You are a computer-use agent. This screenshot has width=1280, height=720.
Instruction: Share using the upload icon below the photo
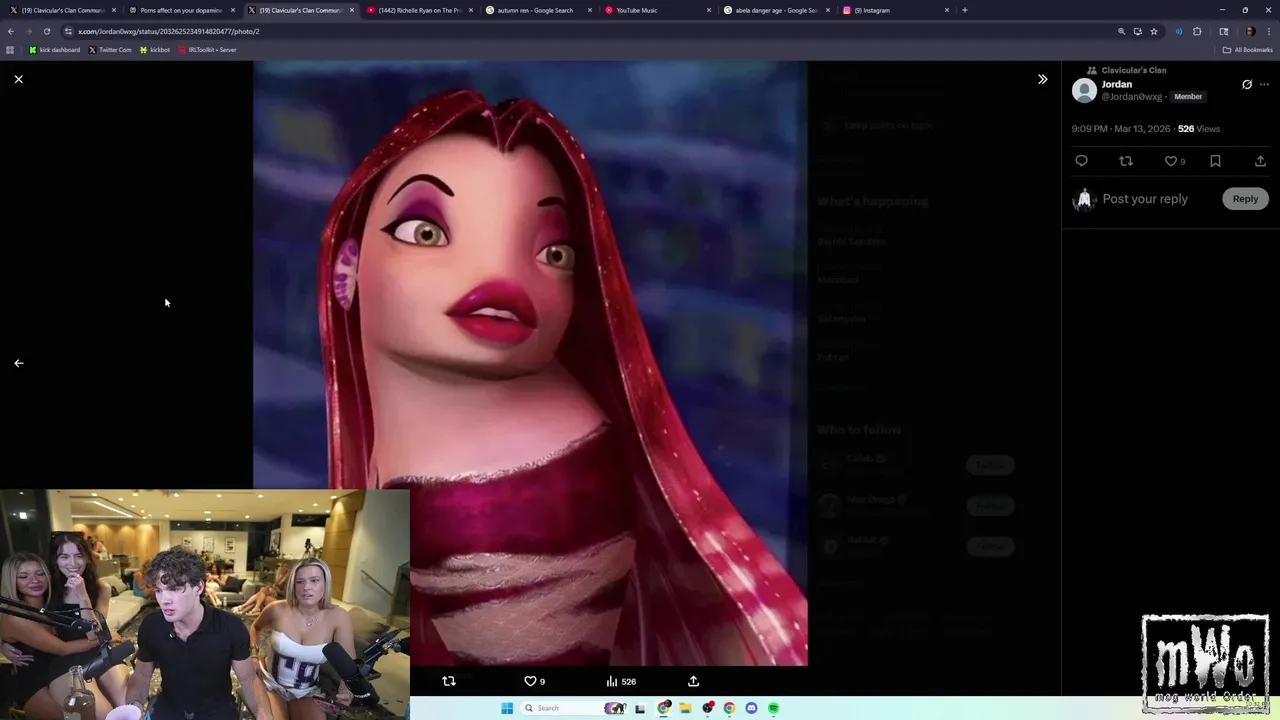click(x=693, y=681)
